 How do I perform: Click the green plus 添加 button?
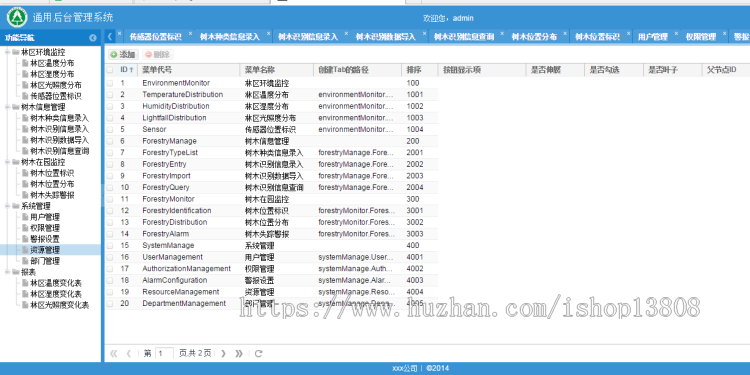point(123,55)
